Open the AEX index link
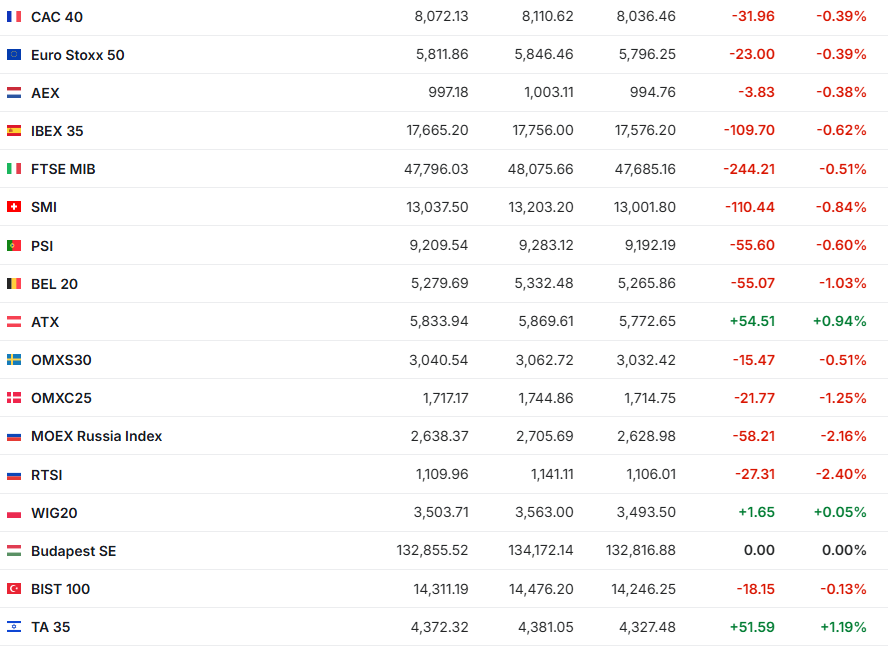 coord(45,93)
